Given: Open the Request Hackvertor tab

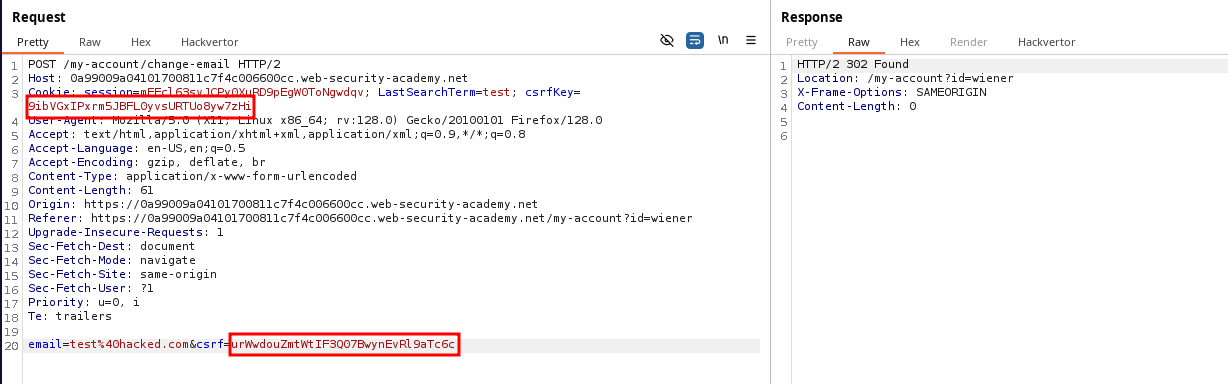Looking at the screenshot, I should point(210,42).
